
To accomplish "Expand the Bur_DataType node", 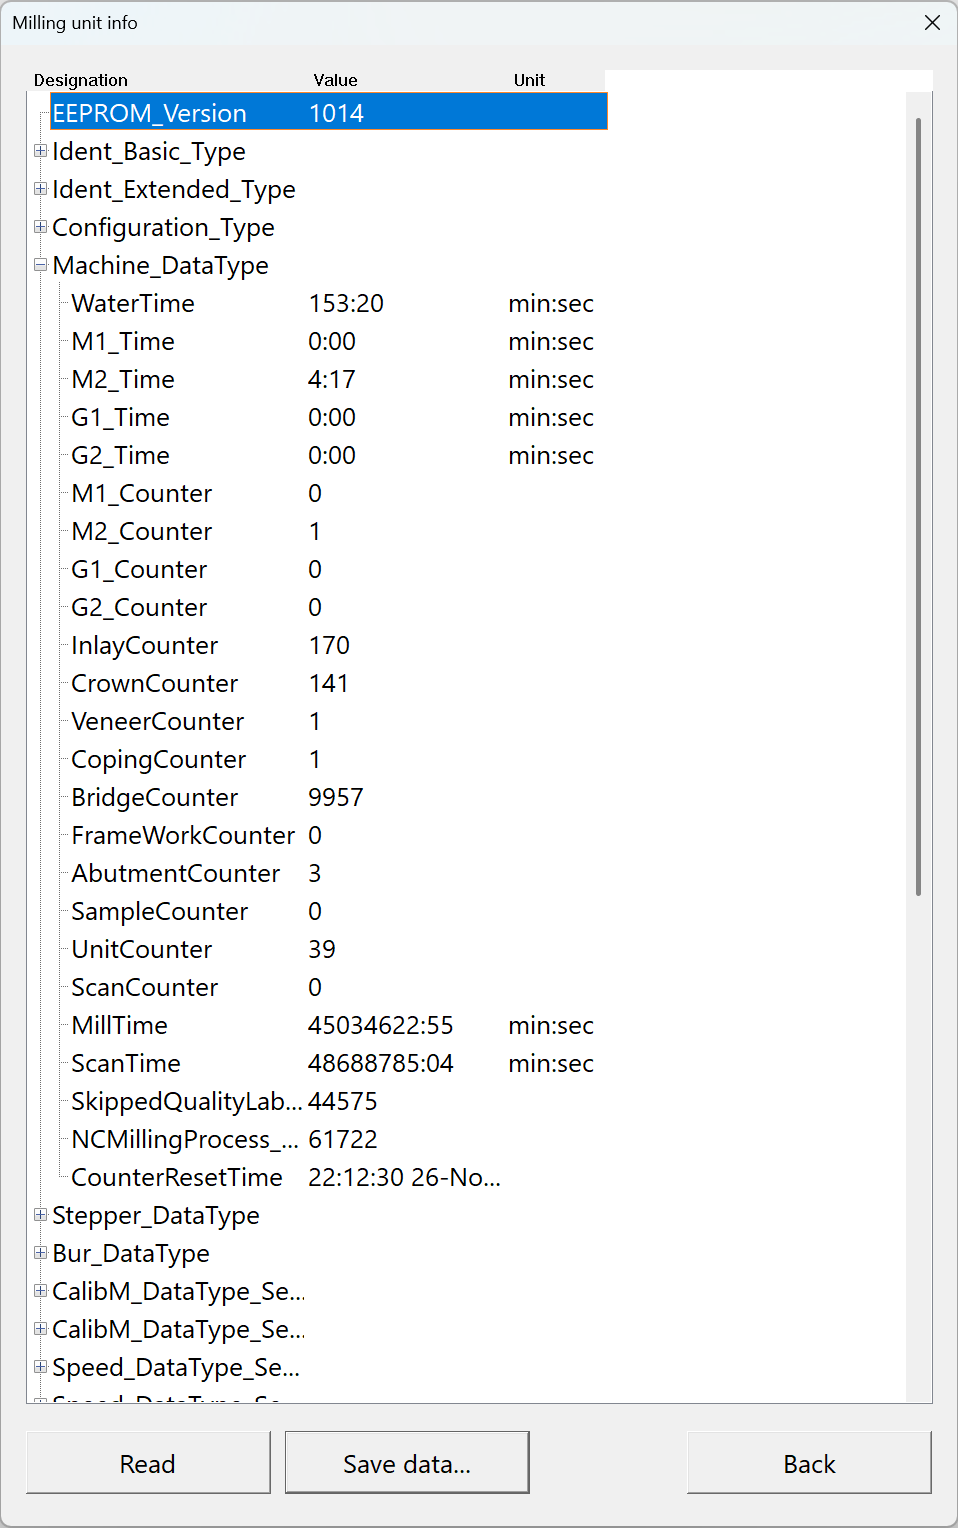I will point(40,1253).
